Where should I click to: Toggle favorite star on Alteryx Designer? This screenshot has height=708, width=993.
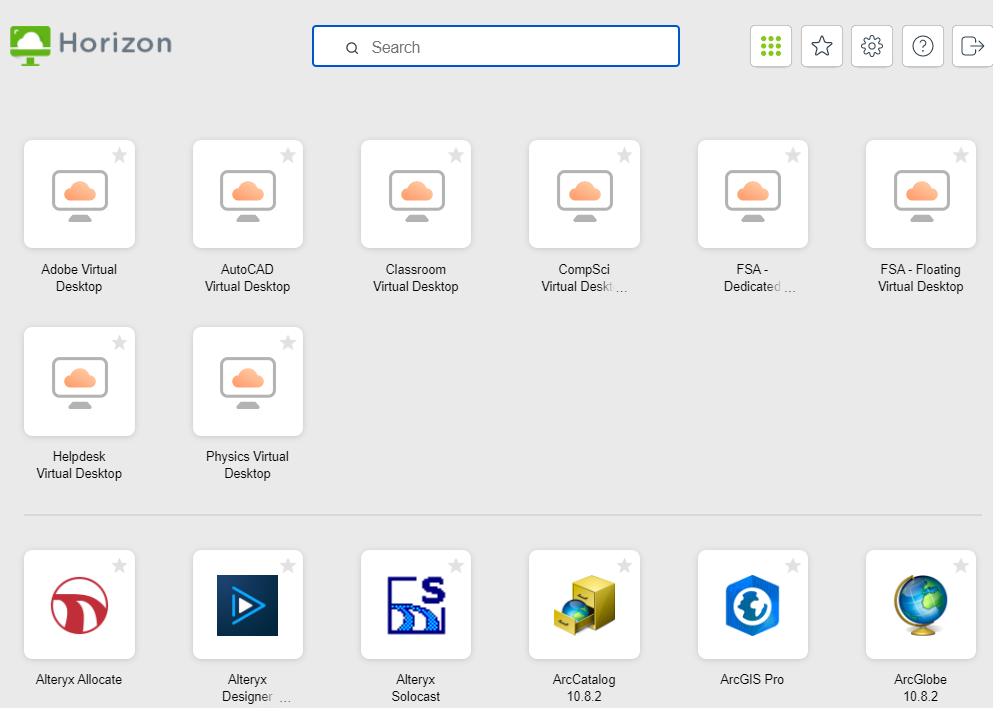click(288, 566)
